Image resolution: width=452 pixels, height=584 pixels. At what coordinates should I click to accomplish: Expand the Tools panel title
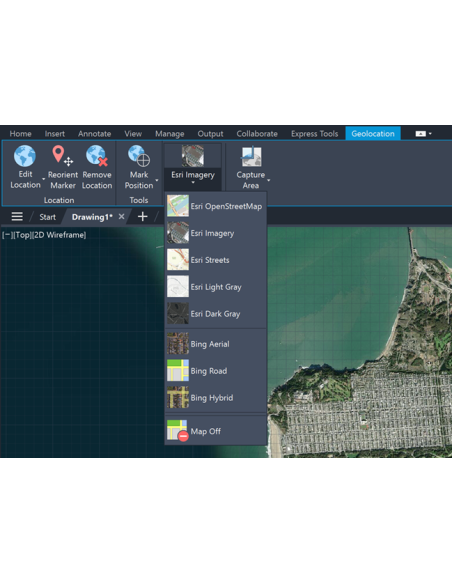pos(139,200)
